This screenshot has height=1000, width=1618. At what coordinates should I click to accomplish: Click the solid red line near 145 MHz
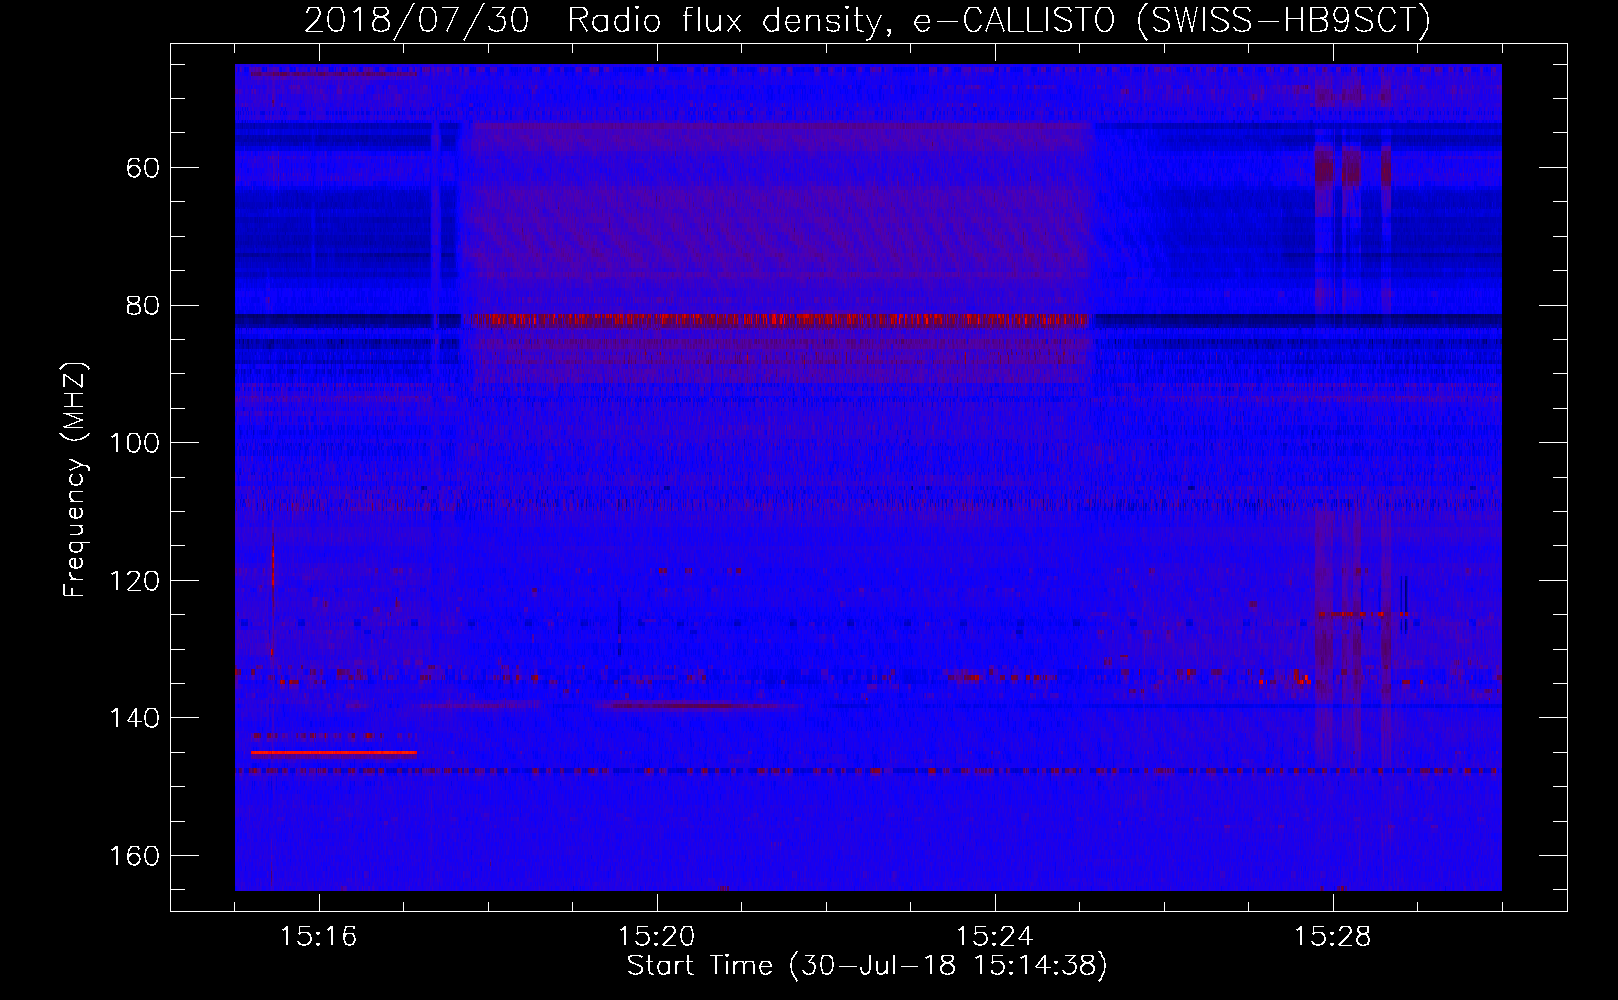(x=334, y=752)
